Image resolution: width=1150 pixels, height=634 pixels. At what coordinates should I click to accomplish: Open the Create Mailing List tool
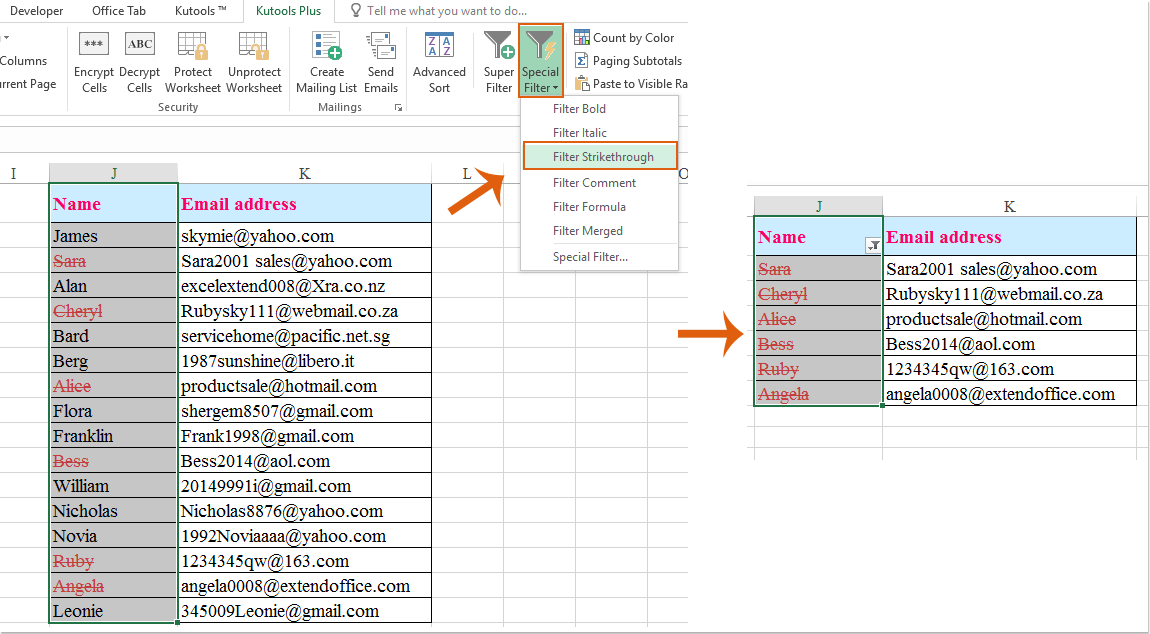(x=325, y=60)
